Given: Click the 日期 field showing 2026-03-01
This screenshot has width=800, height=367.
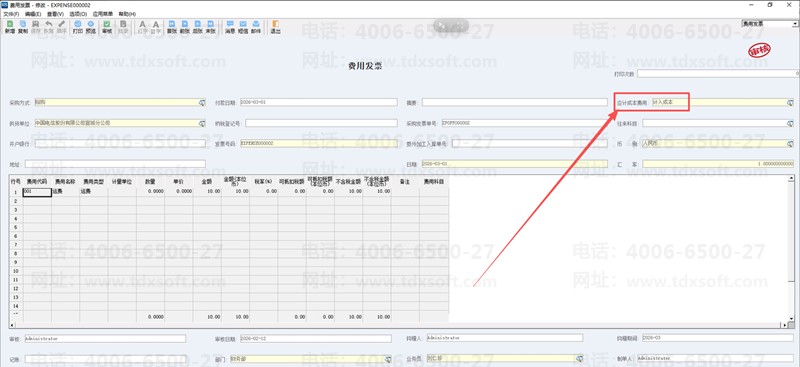Looking at the screenshot, I should (x=515, y=164).
